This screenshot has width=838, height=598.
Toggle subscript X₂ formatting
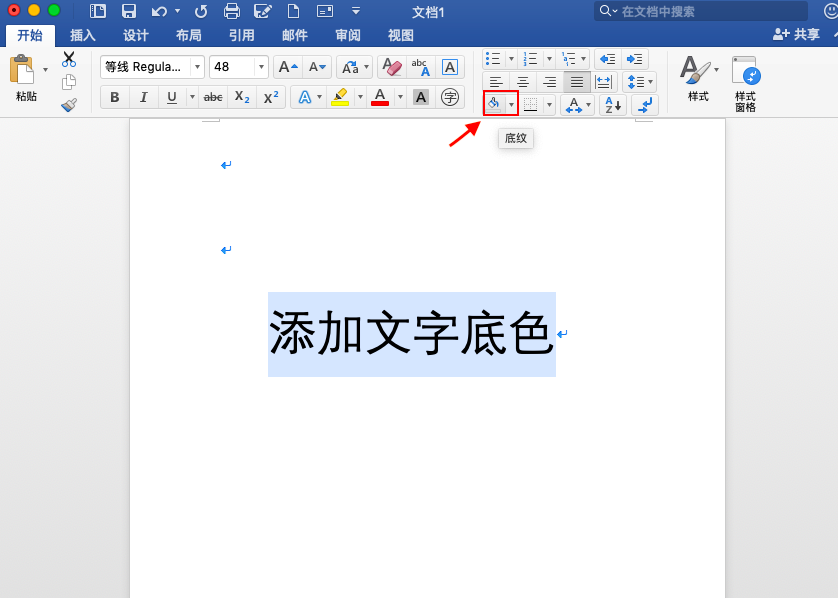coord(242,97)
